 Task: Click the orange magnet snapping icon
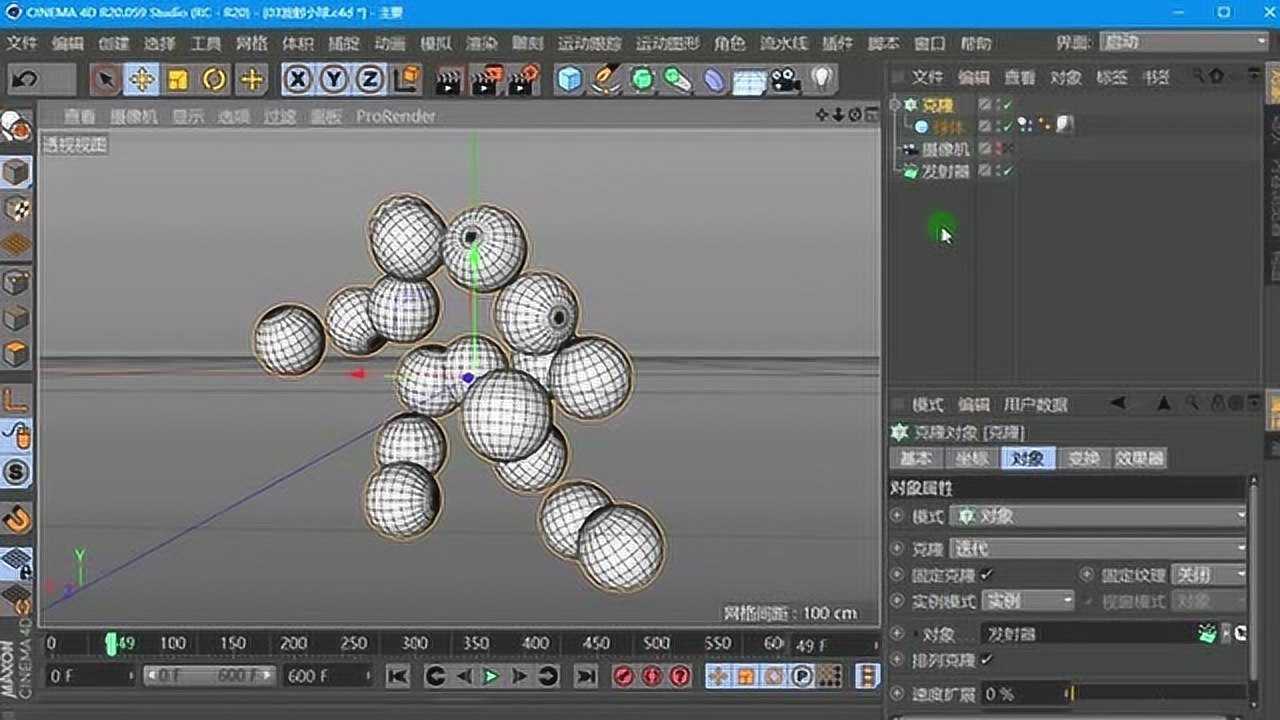[15, 518]
